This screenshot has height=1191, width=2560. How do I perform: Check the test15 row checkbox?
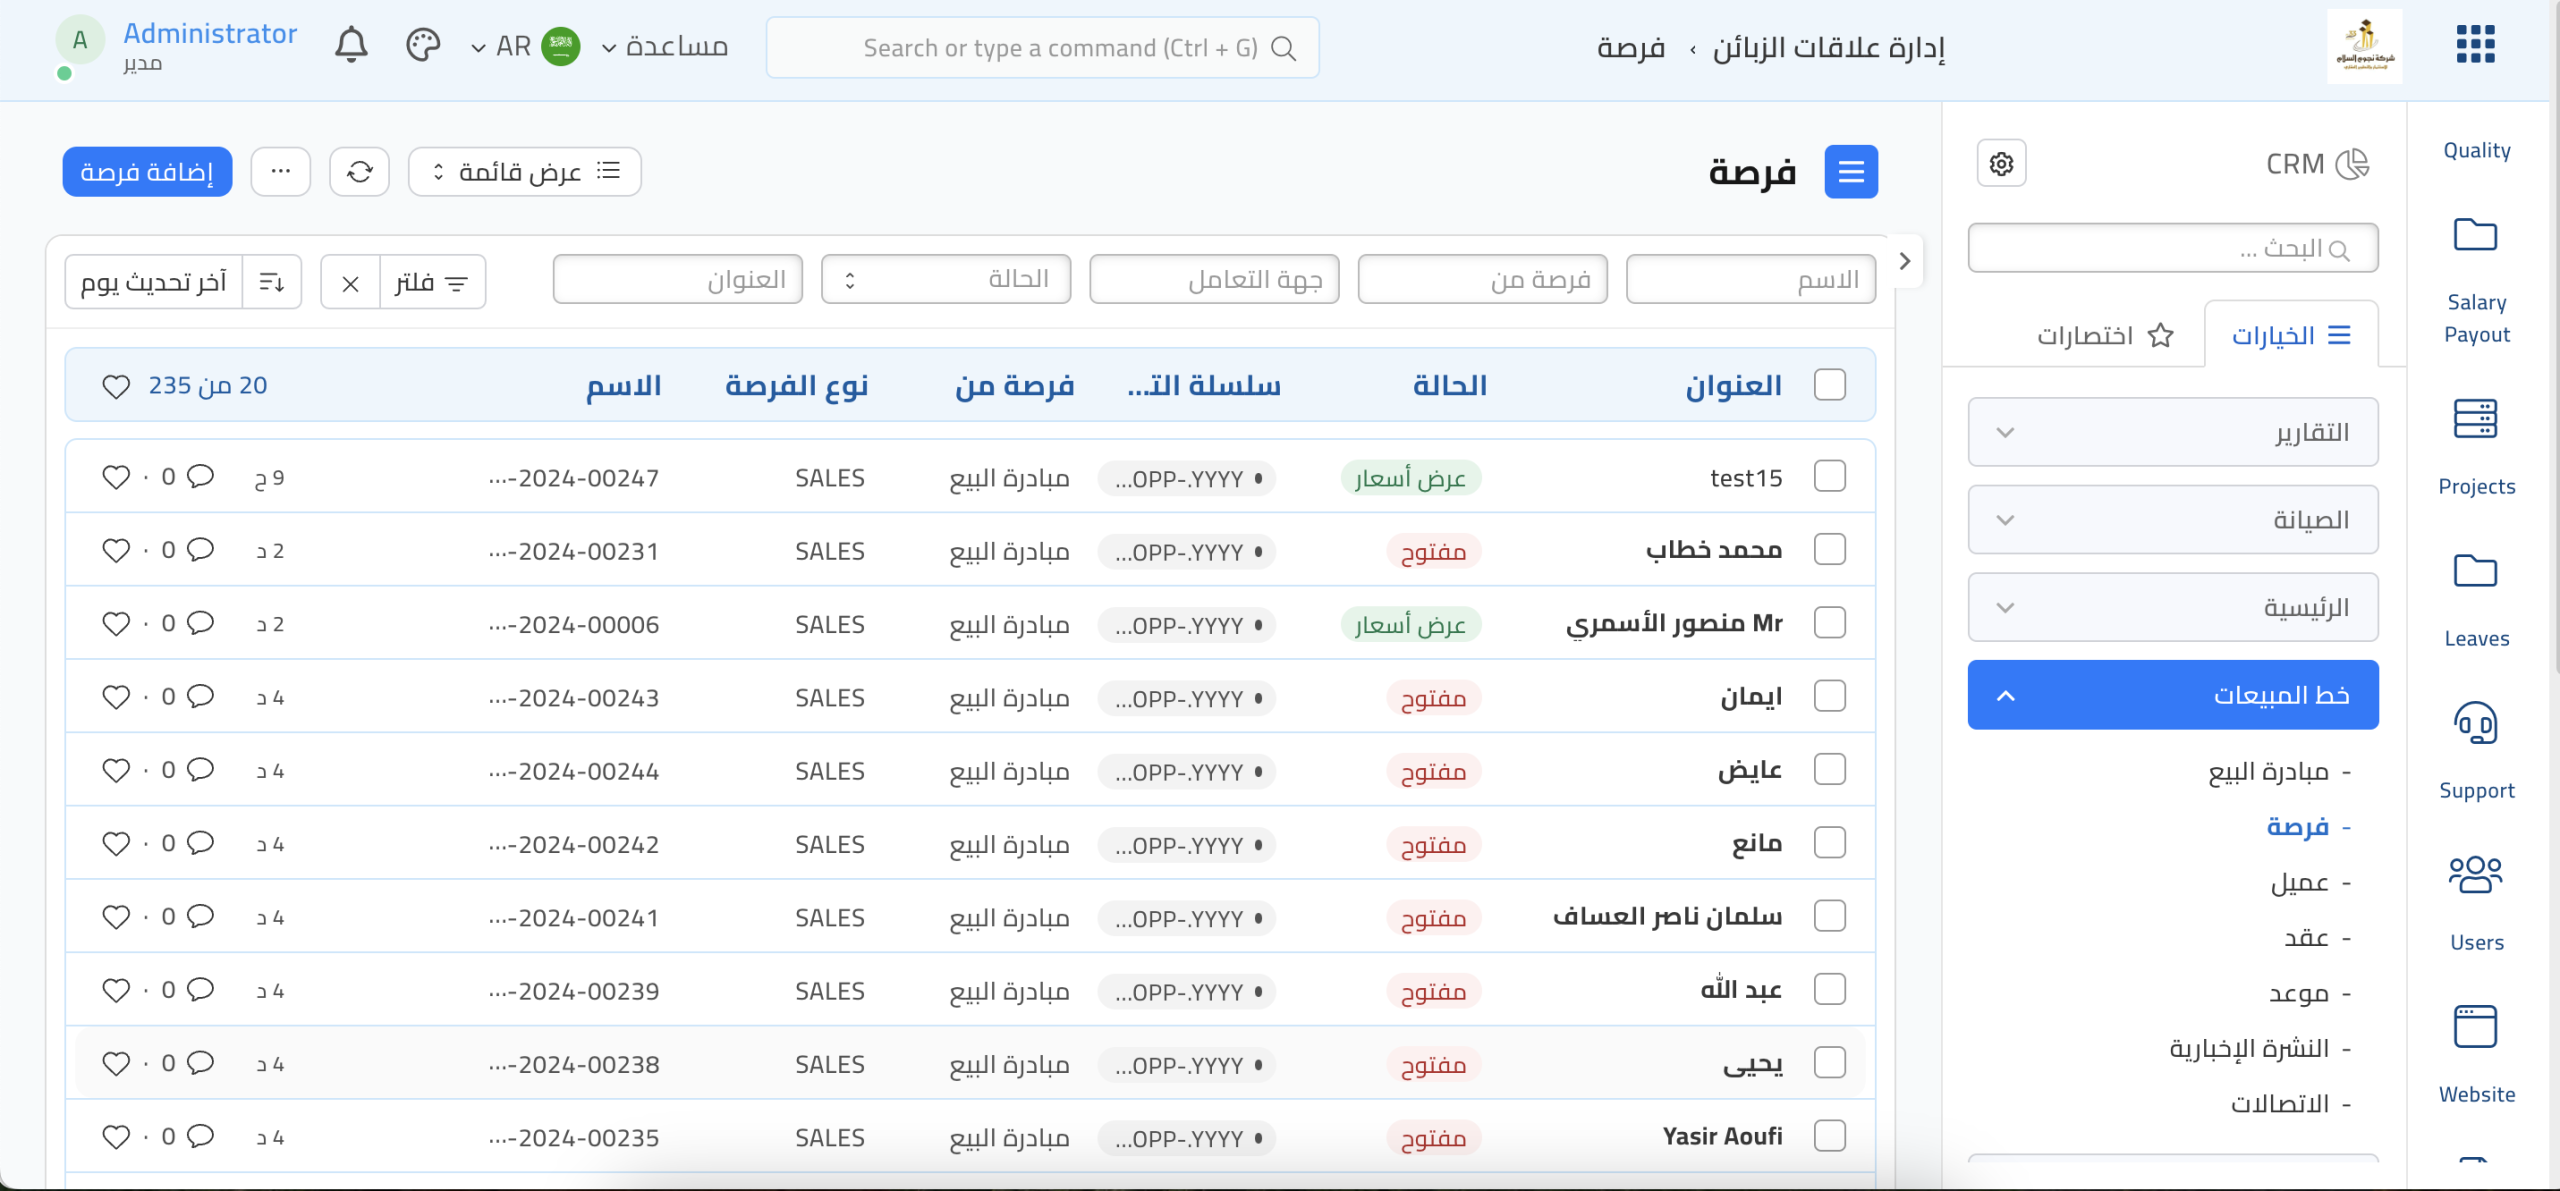coord(1829,477)
